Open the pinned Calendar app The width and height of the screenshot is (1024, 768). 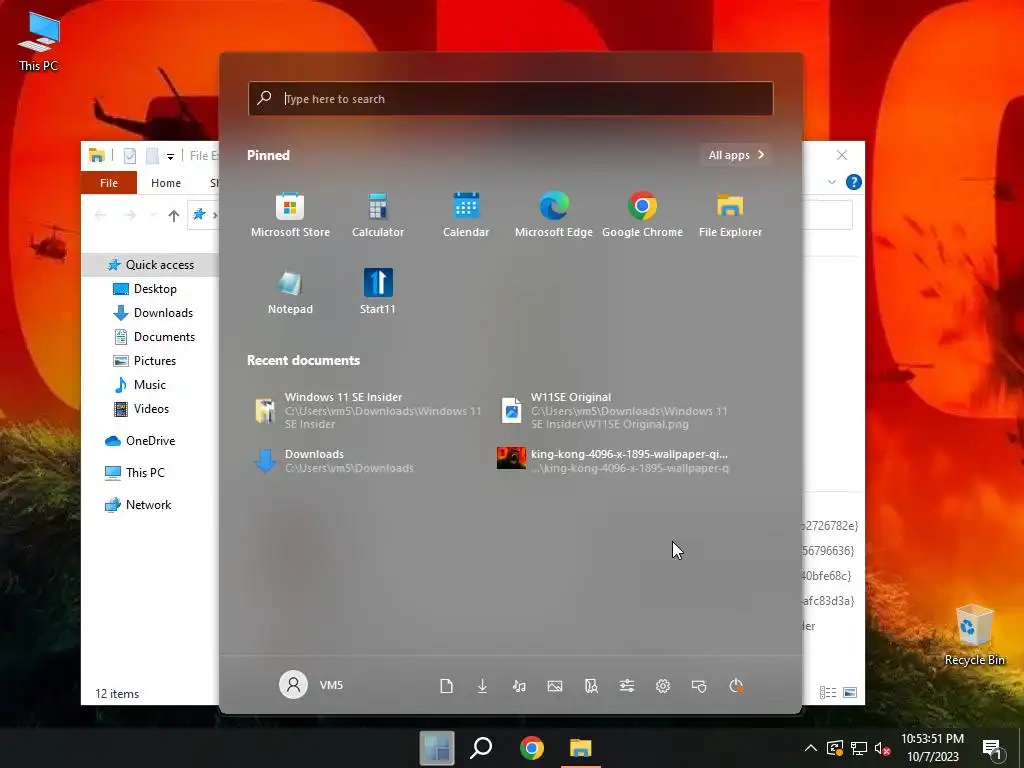click(466, 215)
